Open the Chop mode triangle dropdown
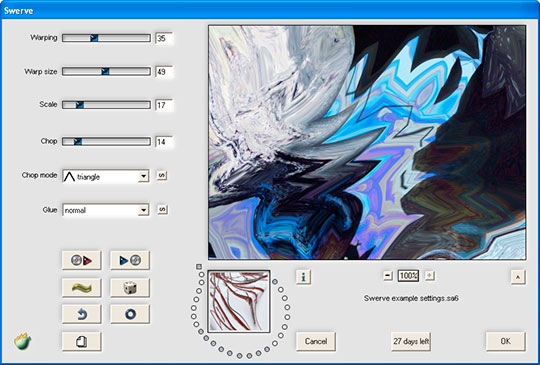Viewport: 540px width, 365px height. pos(106,176)
